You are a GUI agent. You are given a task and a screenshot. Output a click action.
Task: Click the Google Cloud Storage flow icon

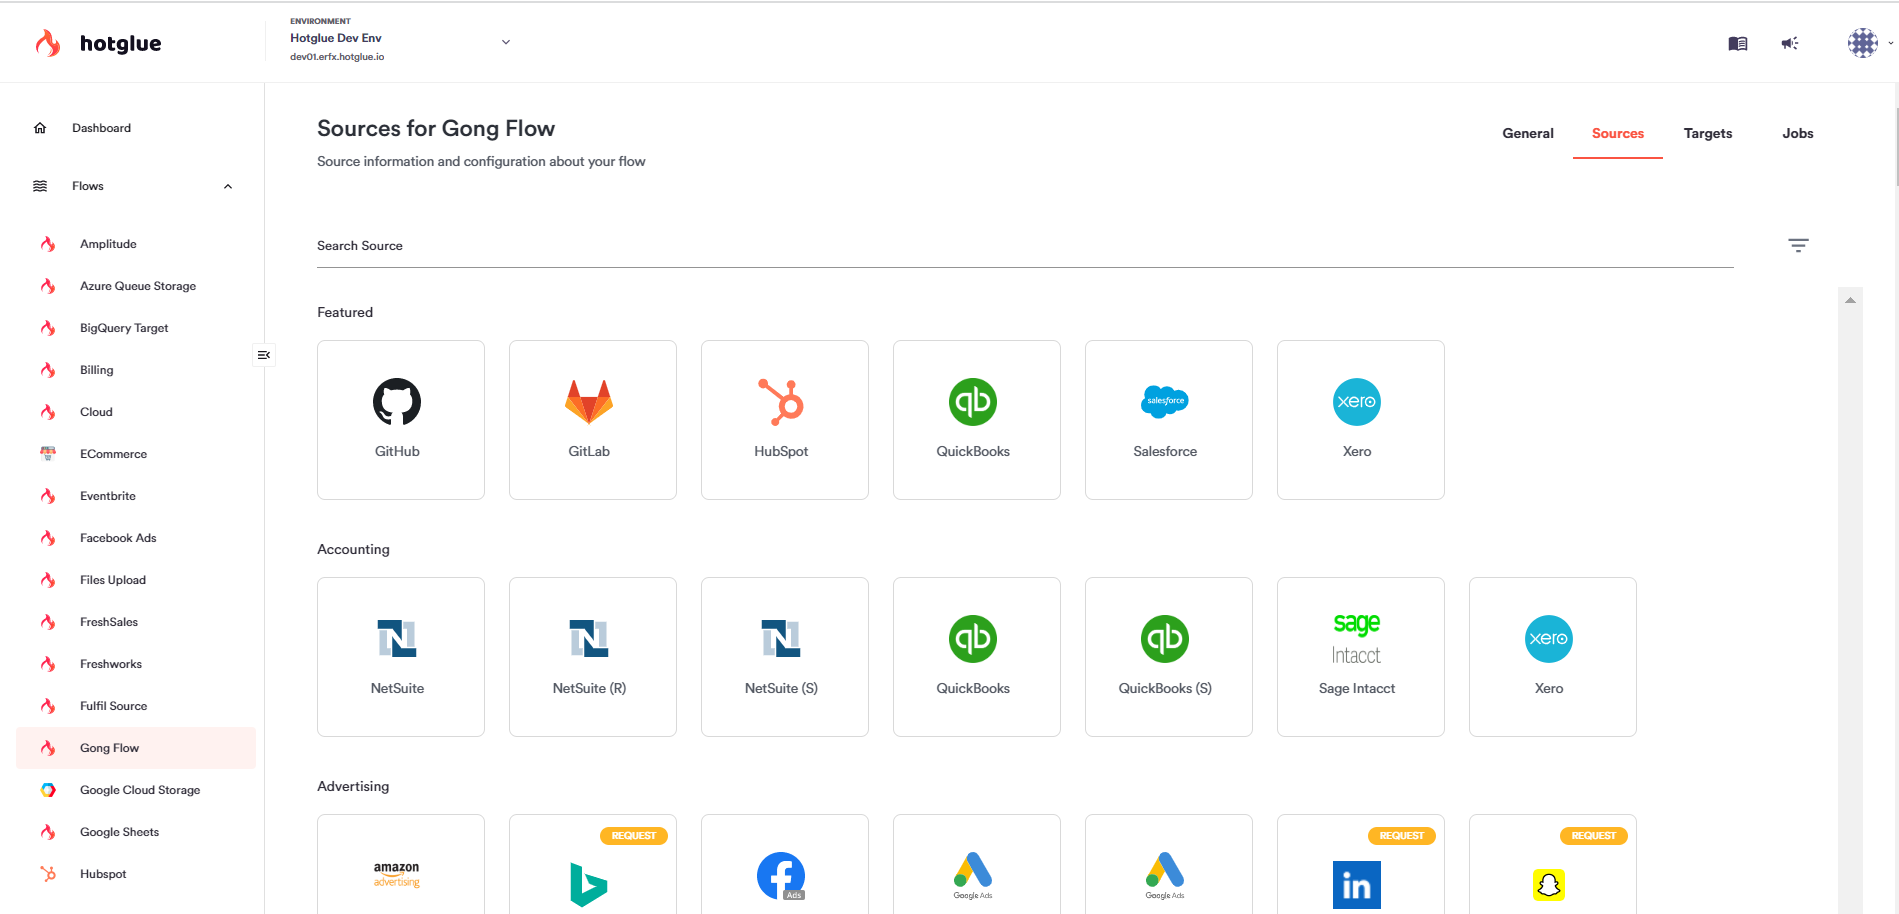(x=48, y=790)
